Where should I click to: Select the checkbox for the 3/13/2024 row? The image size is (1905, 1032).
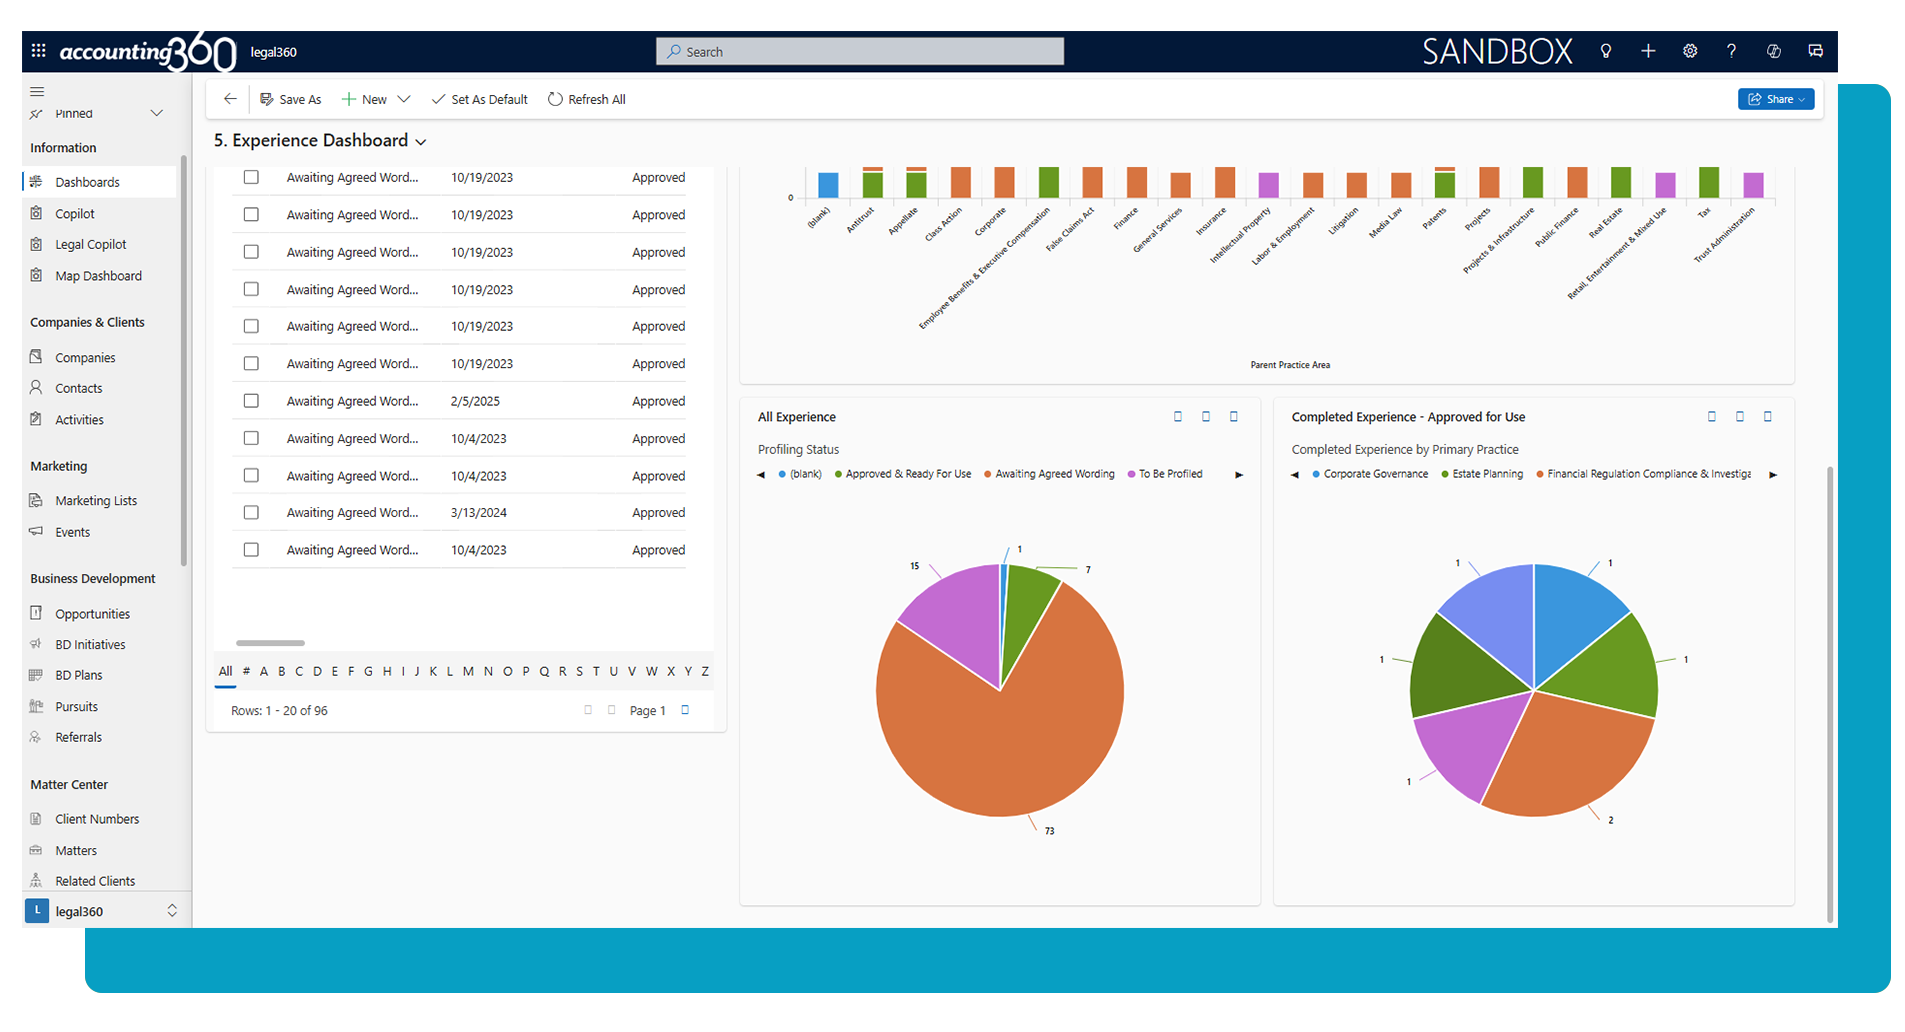pyautogui.click(x=251, y=513)
